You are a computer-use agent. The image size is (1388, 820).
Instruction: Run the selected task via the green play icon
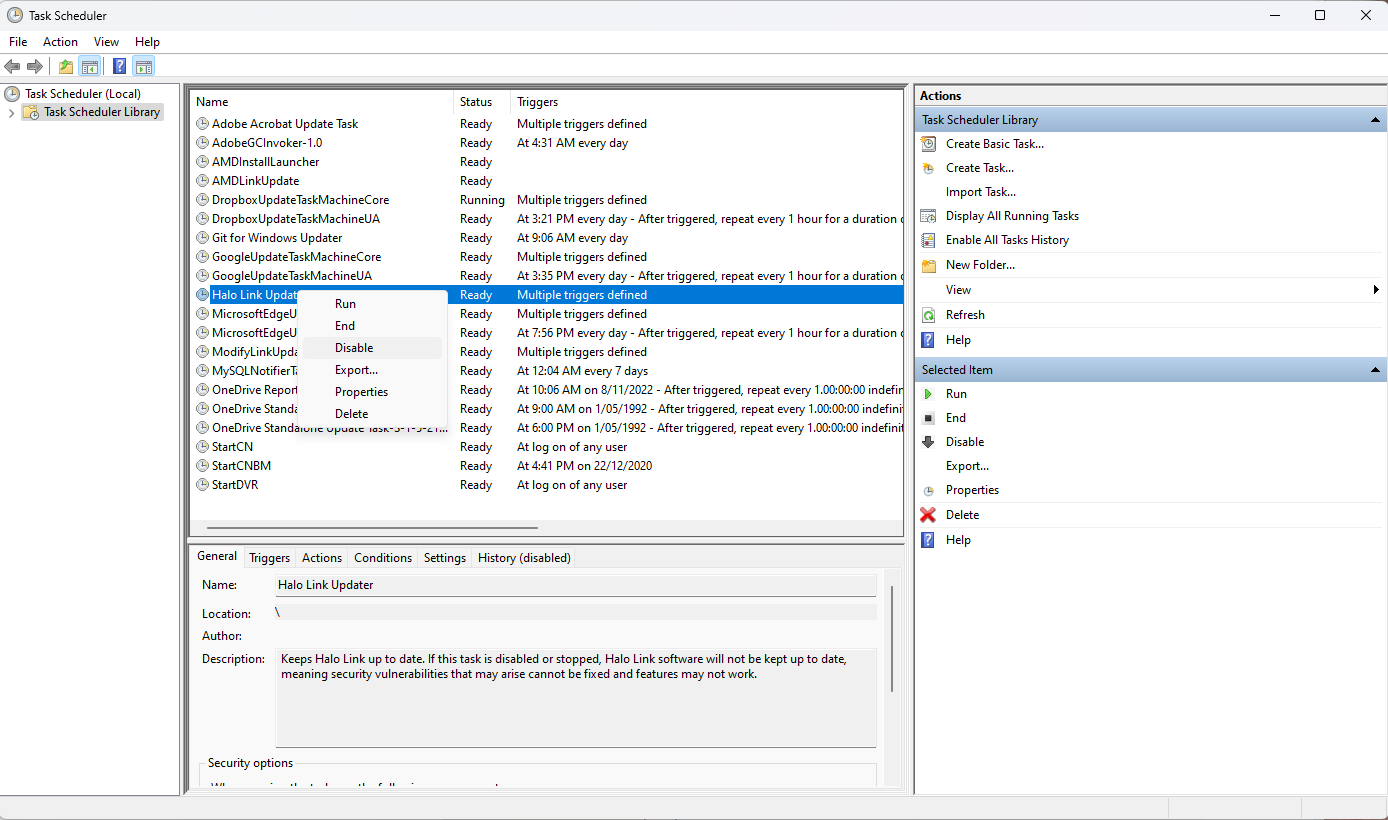[930, 393]
